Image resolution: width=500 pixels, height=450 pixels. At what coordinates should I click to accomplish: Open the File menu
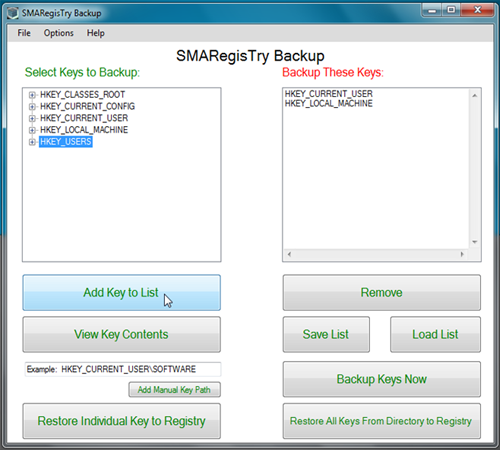tap(24, 33)
